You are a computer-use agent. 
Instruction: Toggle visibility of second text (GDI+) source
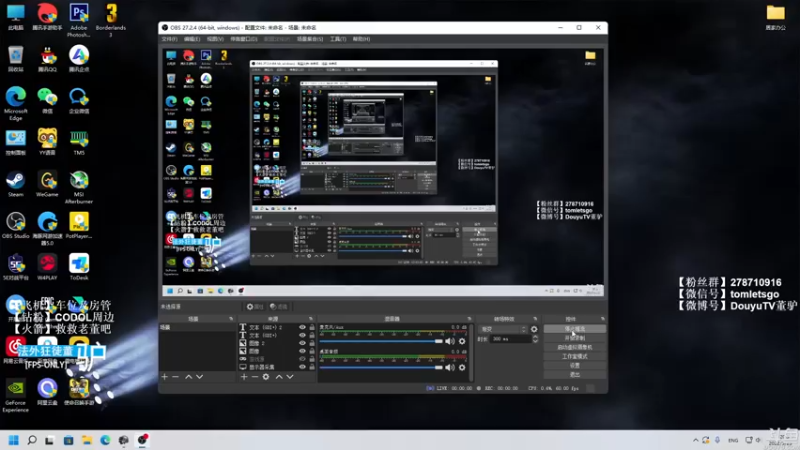coord(302,335)
